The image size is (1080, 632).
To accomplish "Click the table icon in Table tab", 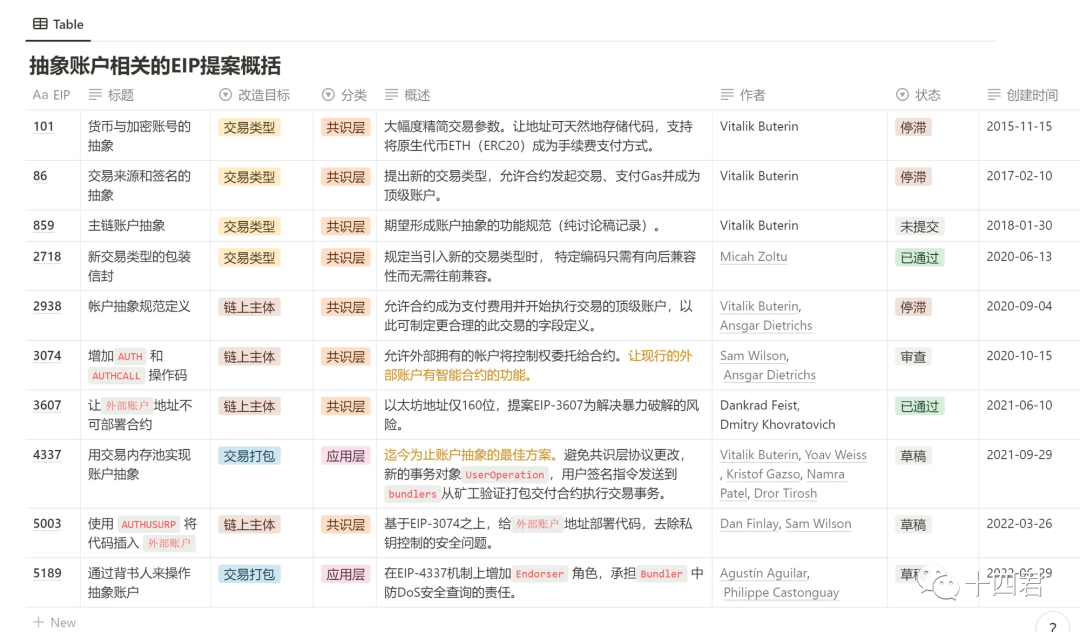I will (x=40, y=24).
